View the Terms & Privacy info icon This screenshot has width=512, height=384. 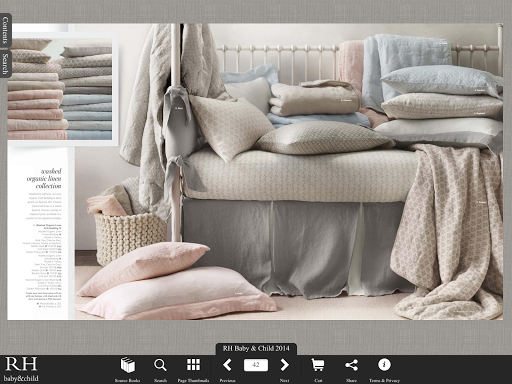point(384,365)
